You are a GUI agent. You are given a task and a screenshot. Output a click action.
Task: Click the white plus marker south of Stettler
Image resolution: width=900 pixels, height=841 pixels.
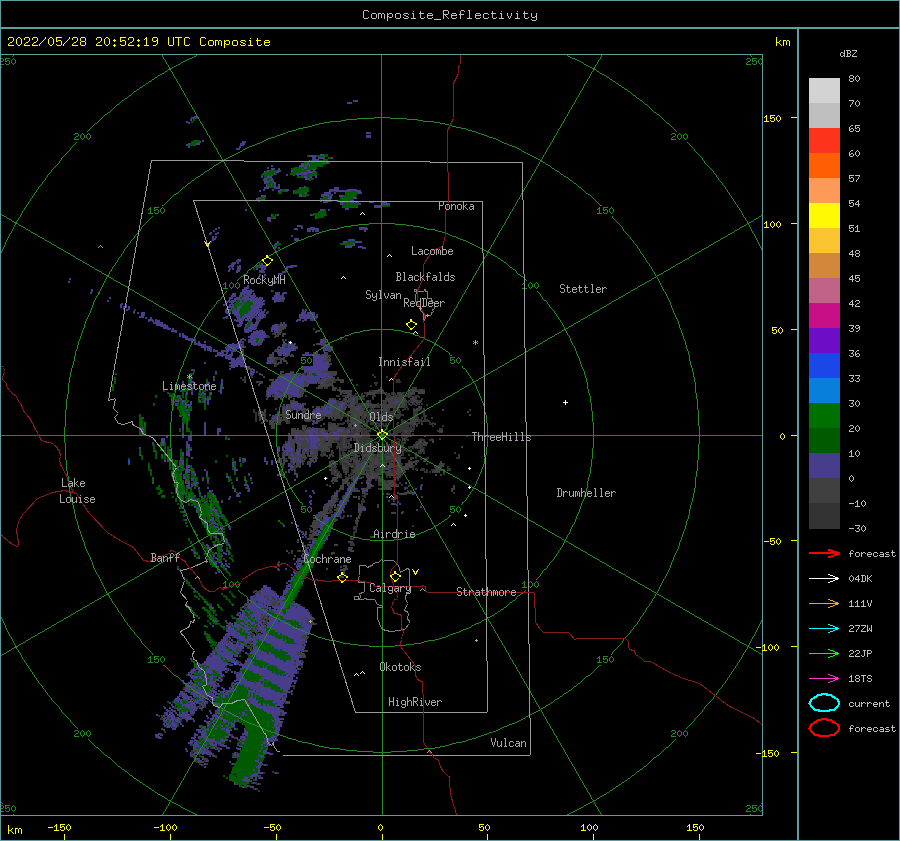click(565, 402)
